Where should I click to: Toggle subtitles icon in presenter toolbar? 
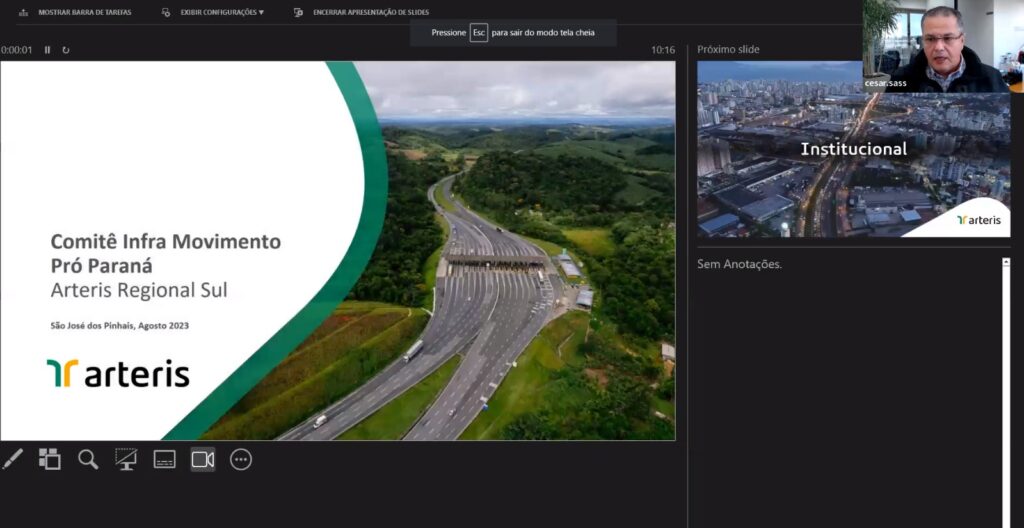click(165, 459)
